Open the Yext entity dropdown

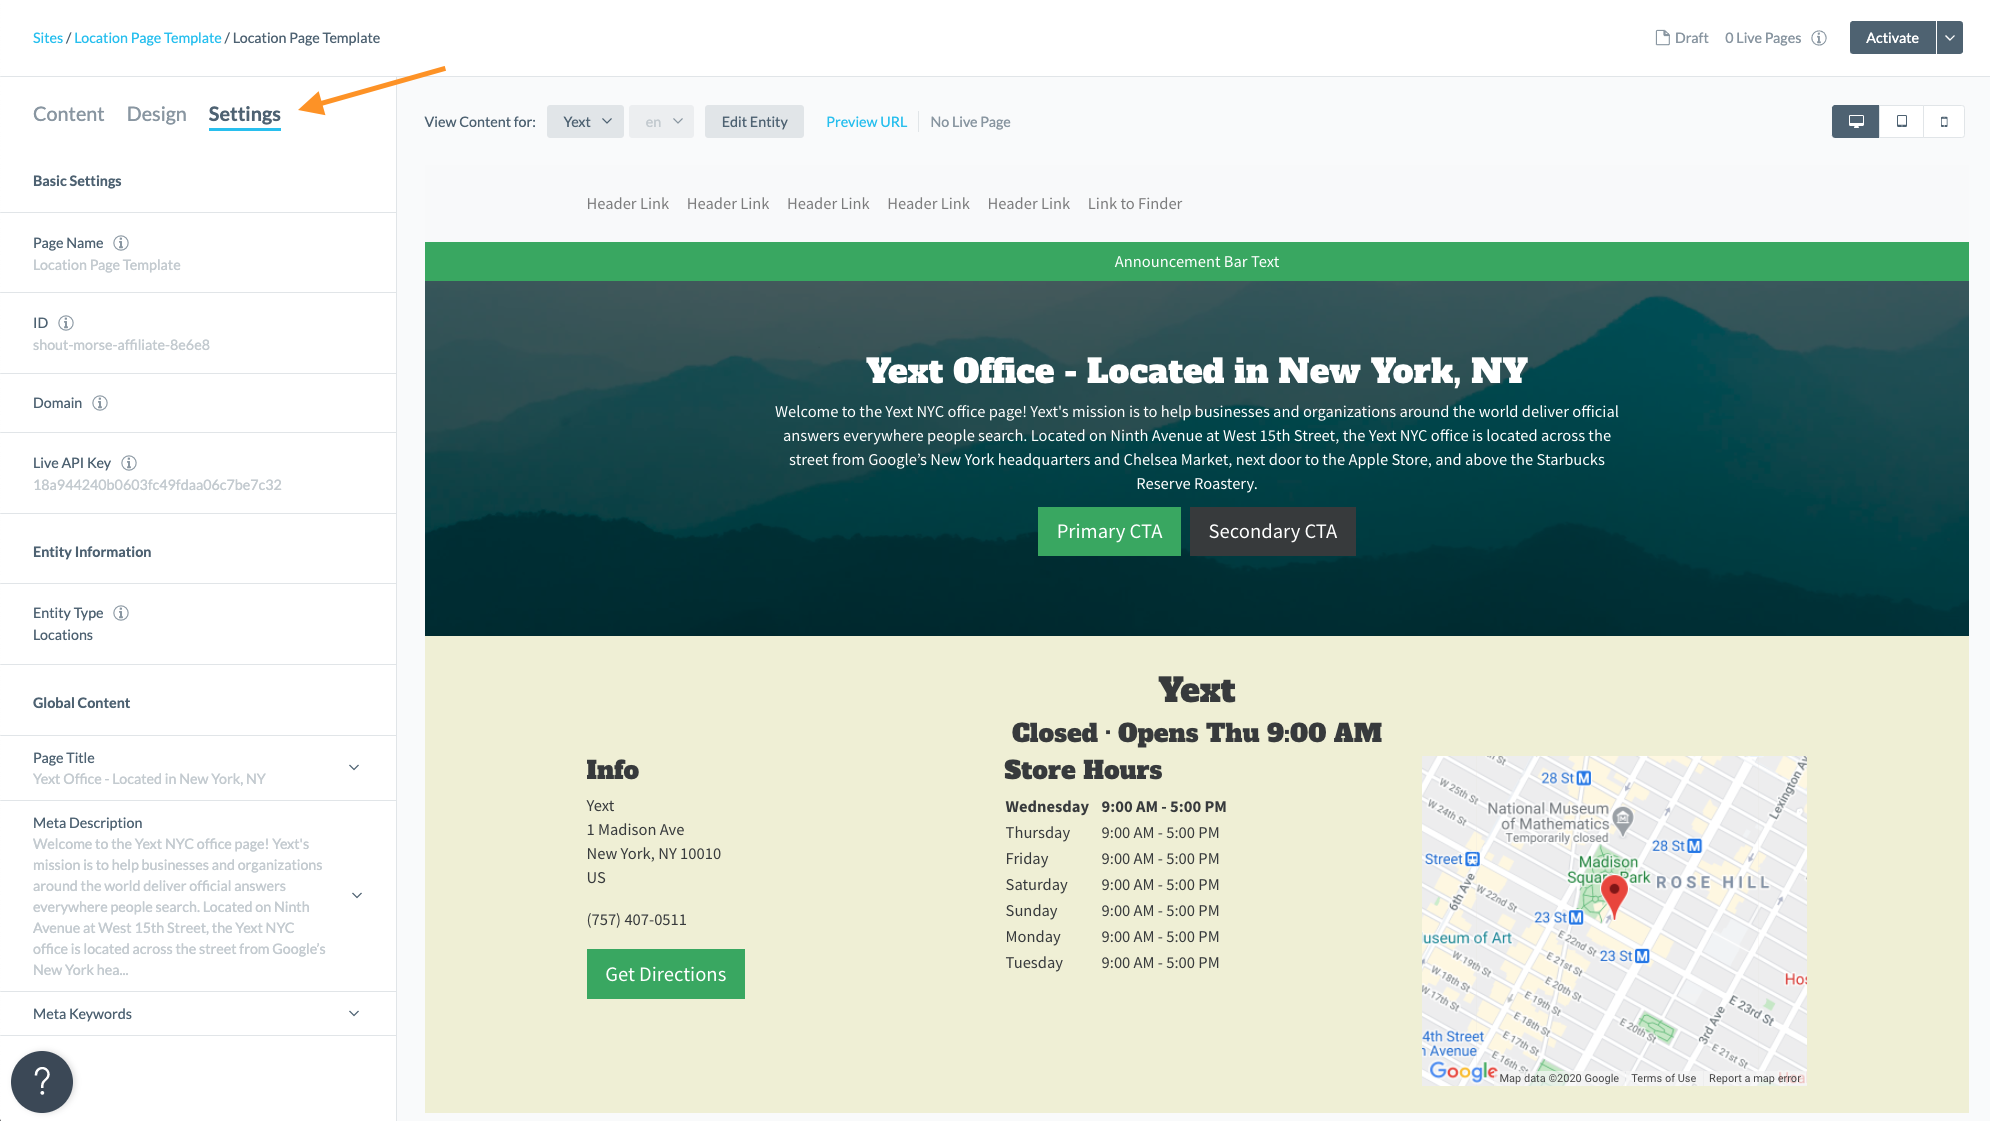[x=586, y=122]
